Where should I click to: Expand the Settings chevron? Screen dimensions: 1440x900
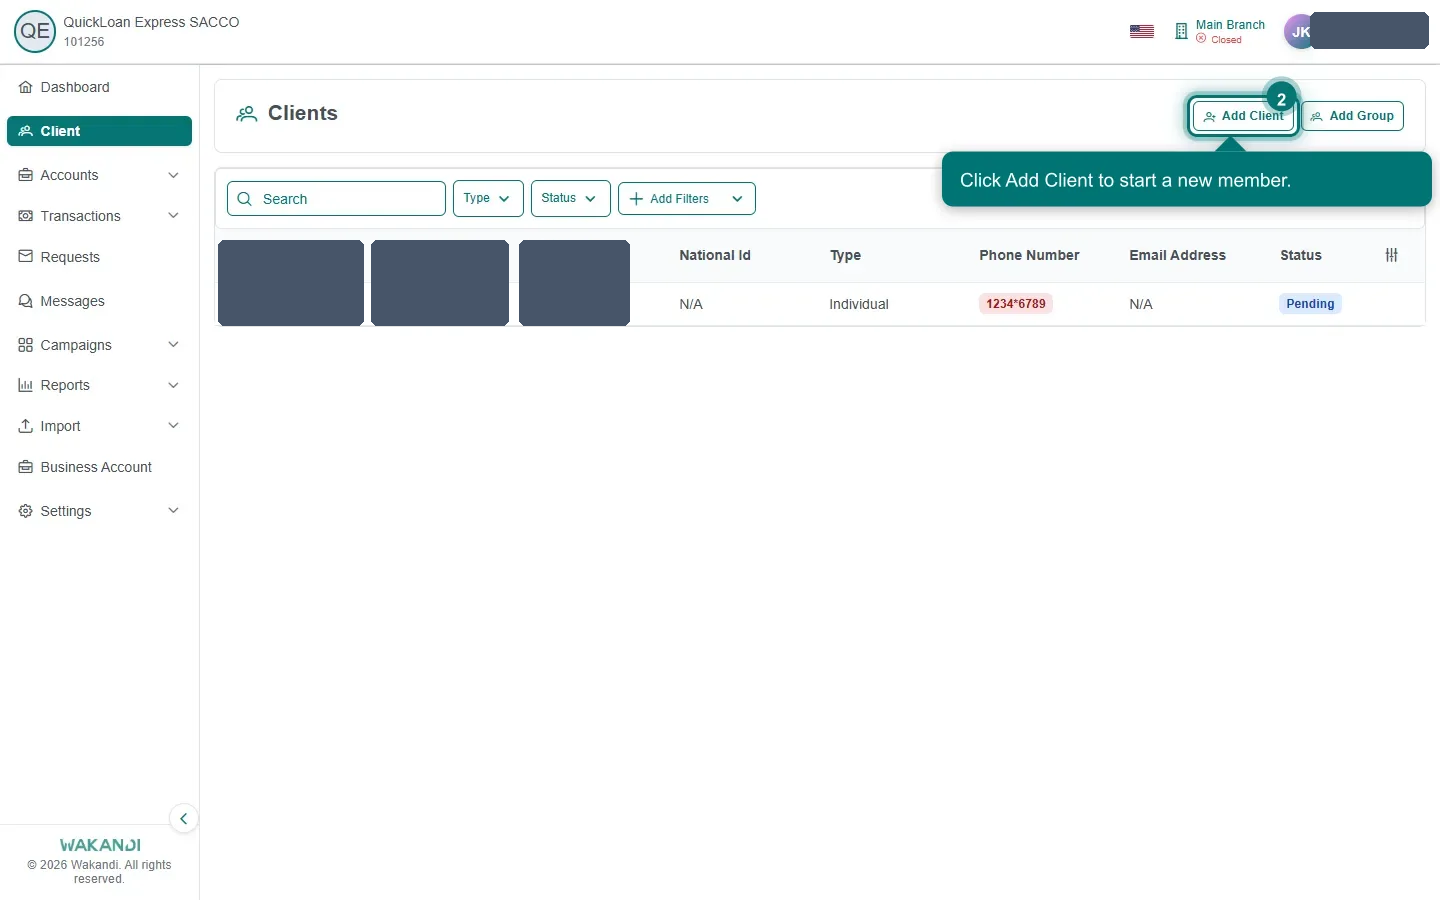coord(173,511)
